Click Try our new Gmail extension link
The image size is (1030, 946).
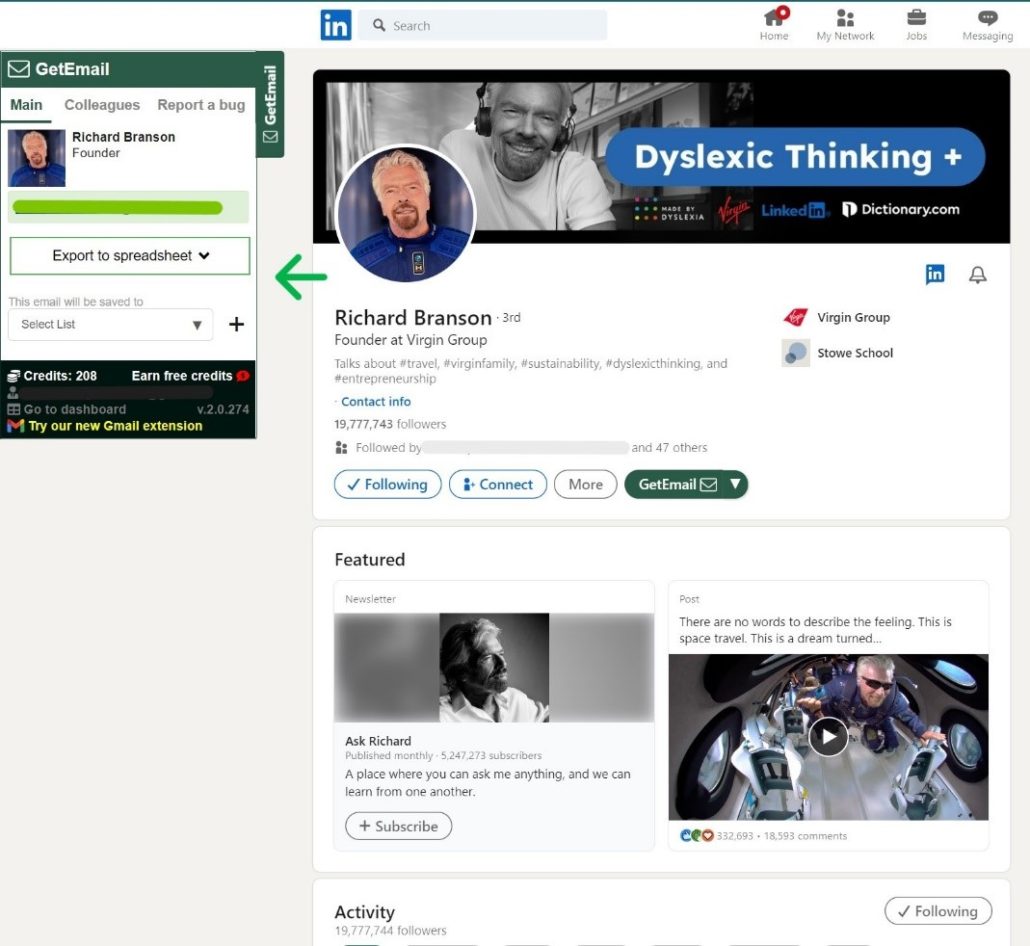point(115,426)
